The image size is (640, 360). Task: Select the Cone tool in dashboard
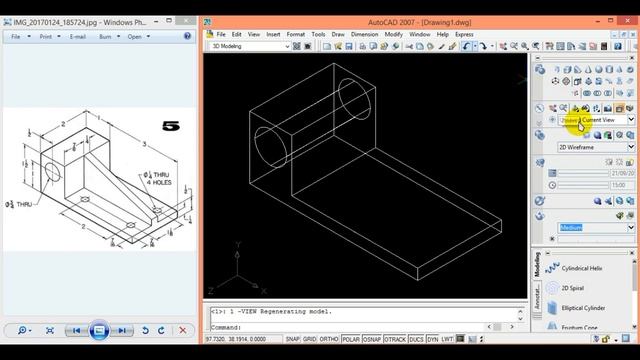(588, 70)
